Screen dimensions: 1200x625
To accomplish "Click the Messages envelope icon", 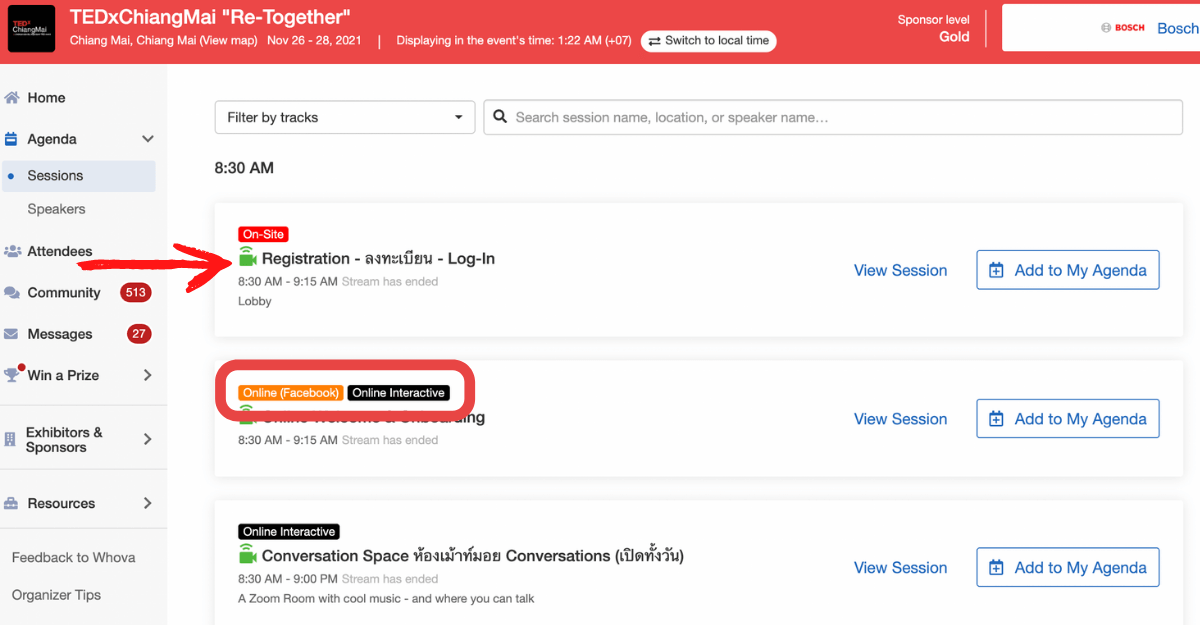I will (12, 333).
